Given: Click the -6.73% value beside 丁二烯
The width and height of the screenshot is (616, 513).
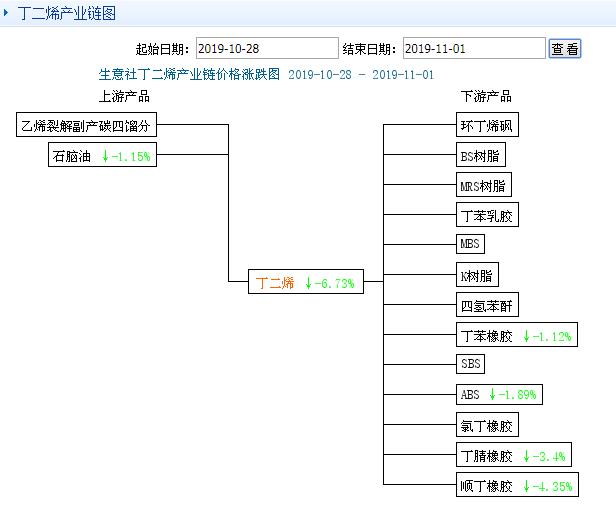Looking at the screenshot, I should 334,283.
